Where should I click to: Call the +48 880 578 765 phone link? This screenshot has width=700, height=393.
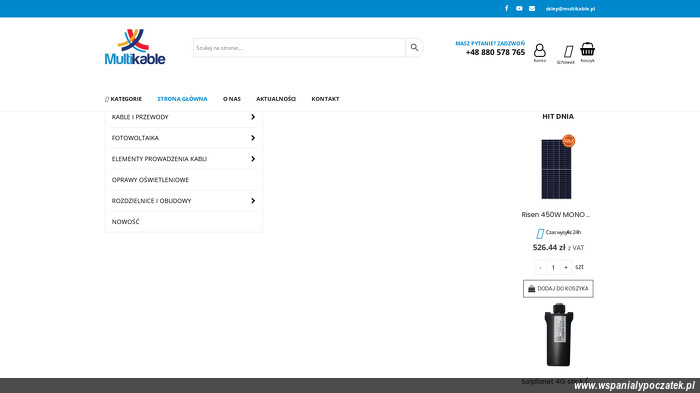coord(495,52)
